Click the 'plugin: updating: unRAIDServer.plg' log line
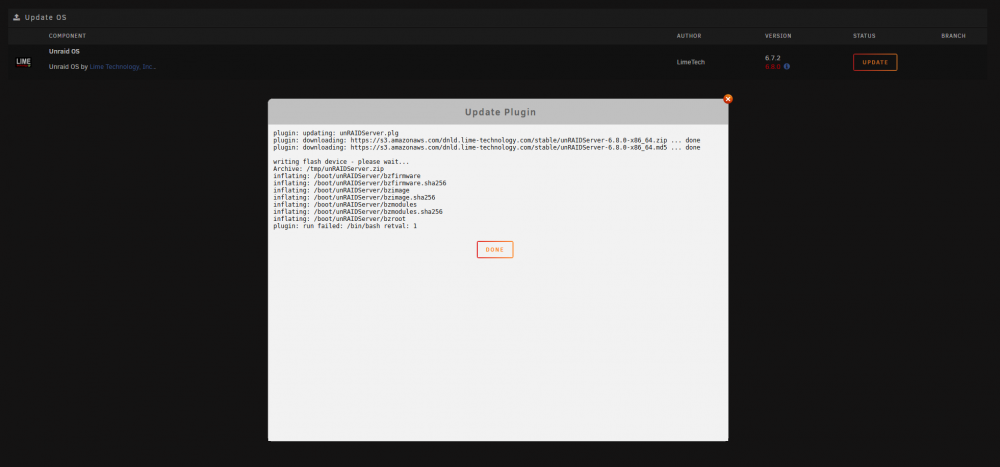The height and width of the screenshot is (467, 1000). point(335,133)
